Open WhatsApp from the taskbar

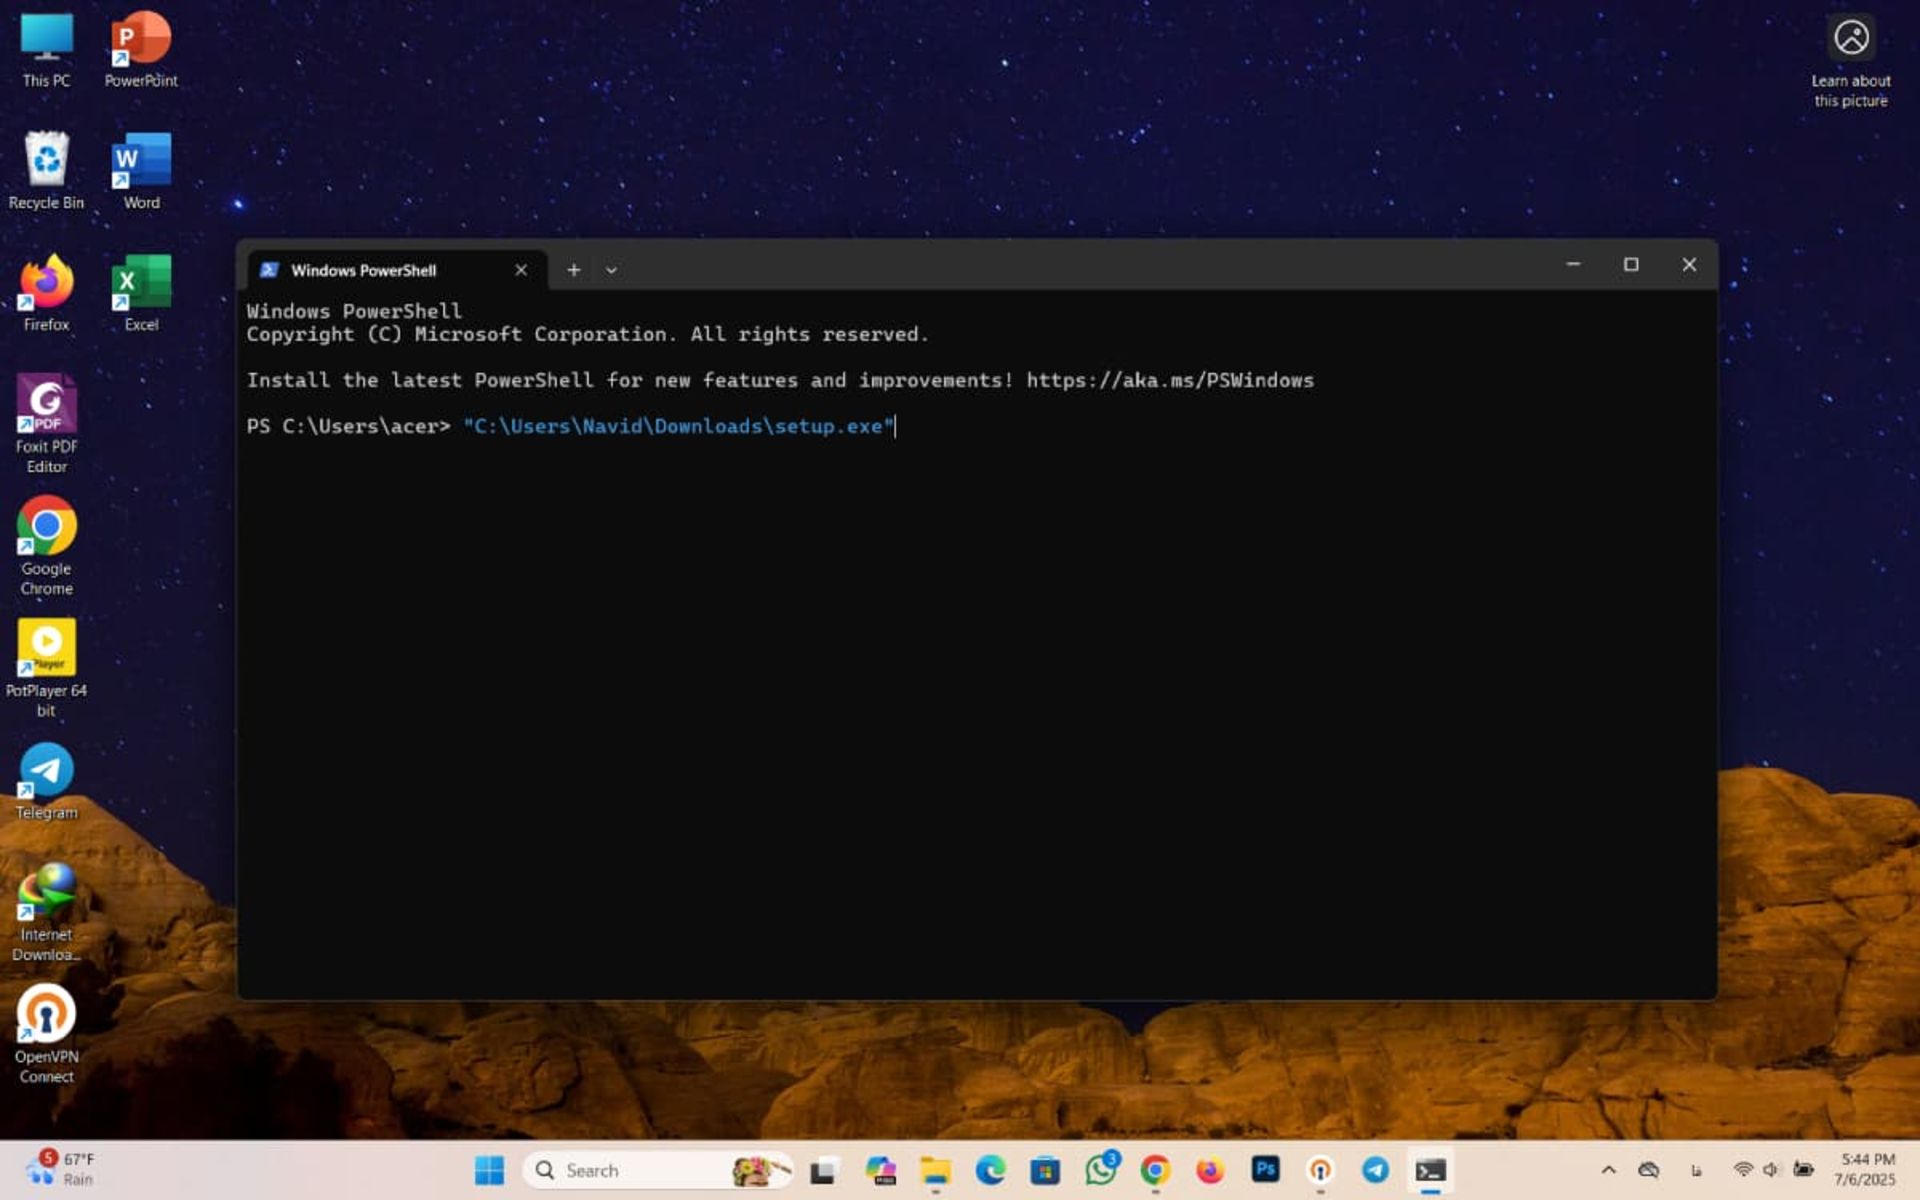point(1101,1169)
